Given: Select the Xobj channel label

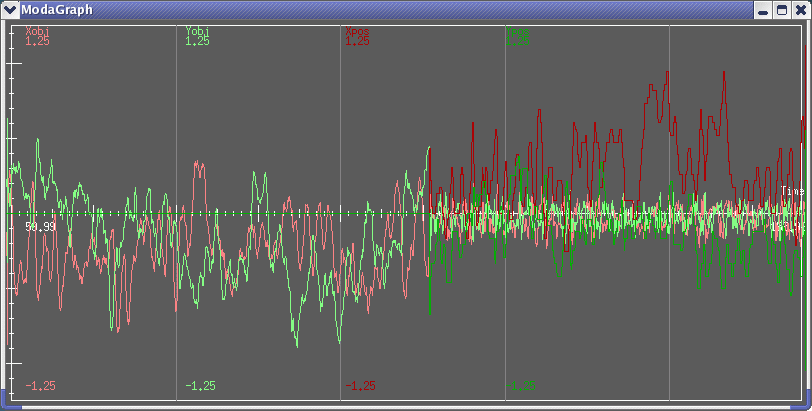Looking at the screenshot, I should tap(38, 32).
